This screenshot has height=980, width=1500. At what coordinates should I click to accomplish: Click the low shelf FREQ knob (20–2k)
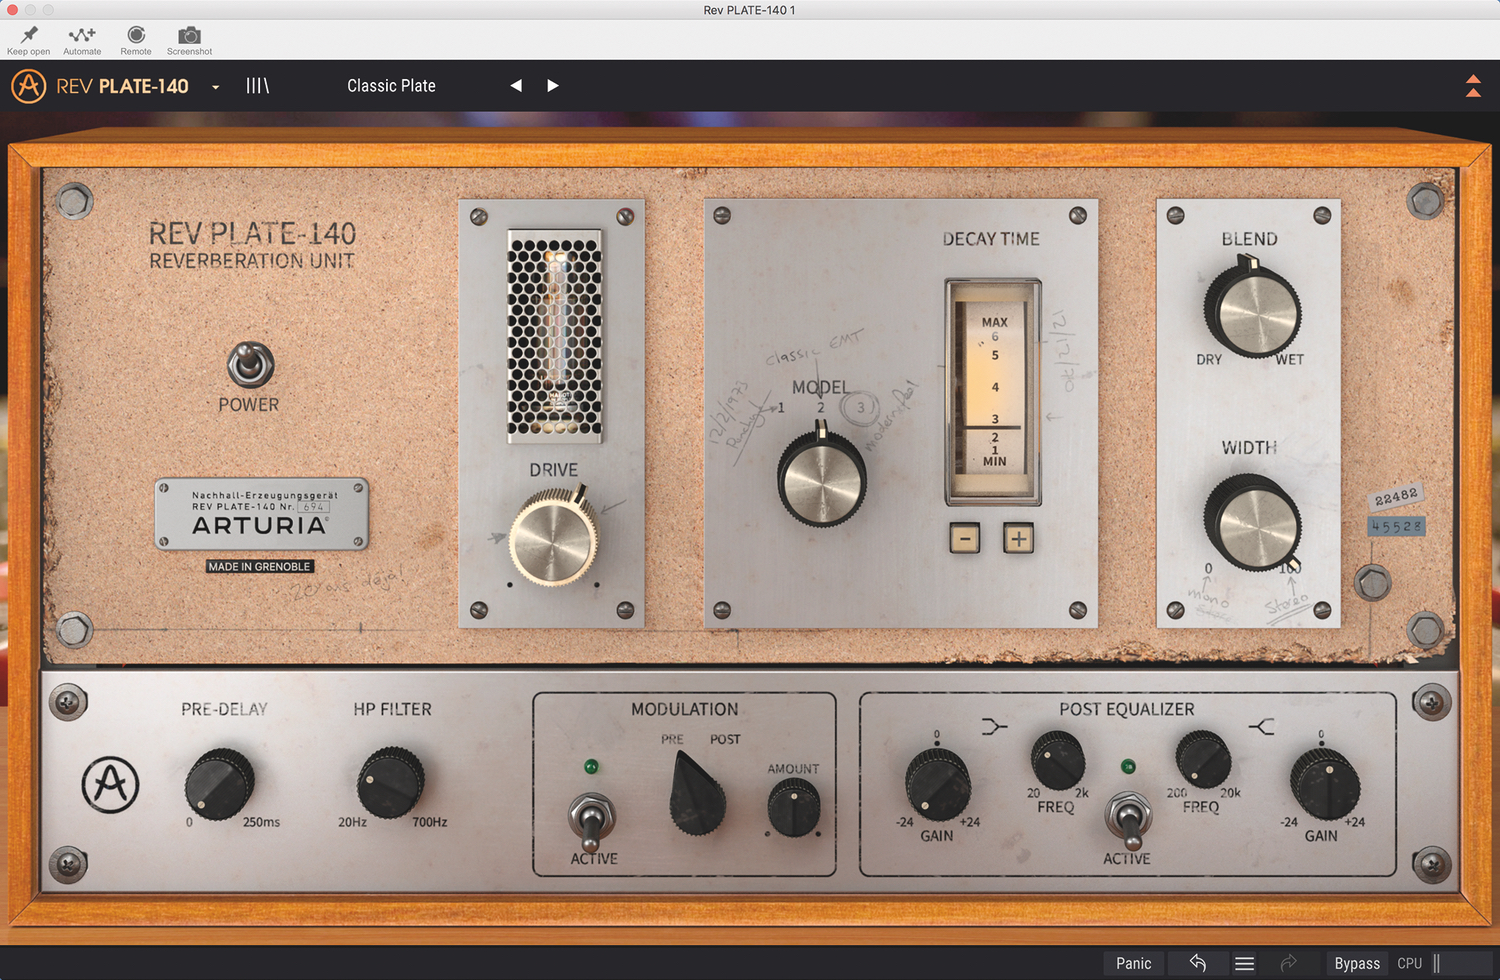coord(1058,760)
